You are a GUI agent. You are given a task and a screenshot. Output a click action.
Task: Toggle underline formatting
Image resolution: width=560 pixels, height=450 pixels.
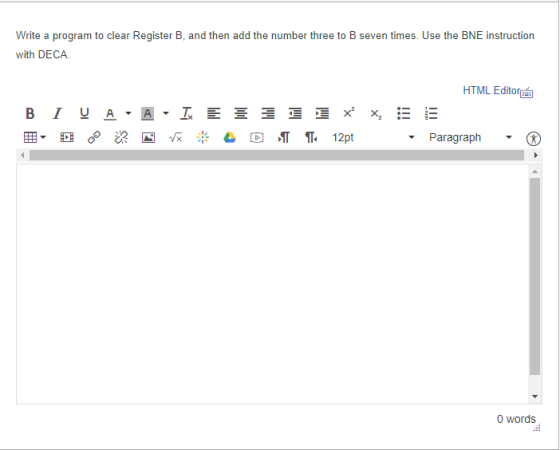(84, 114)
